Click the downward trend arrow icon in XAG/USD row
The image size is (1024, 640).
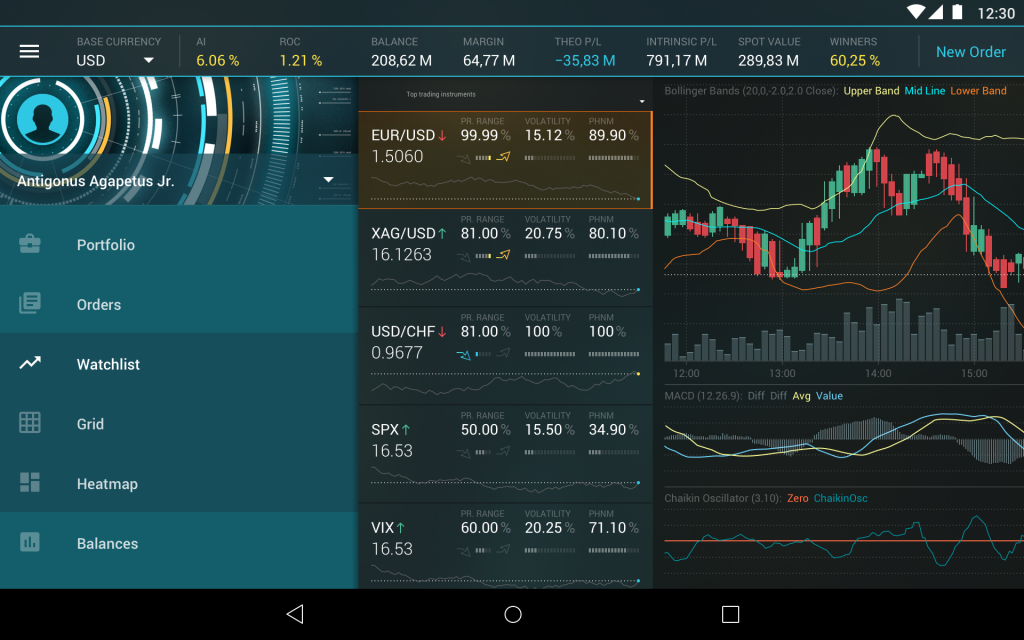(x=465, y=256)
